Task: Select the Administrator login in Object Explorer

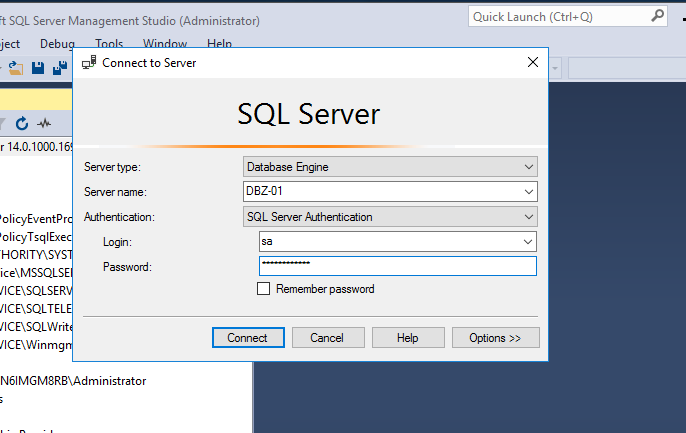Action: click(73, 381)
